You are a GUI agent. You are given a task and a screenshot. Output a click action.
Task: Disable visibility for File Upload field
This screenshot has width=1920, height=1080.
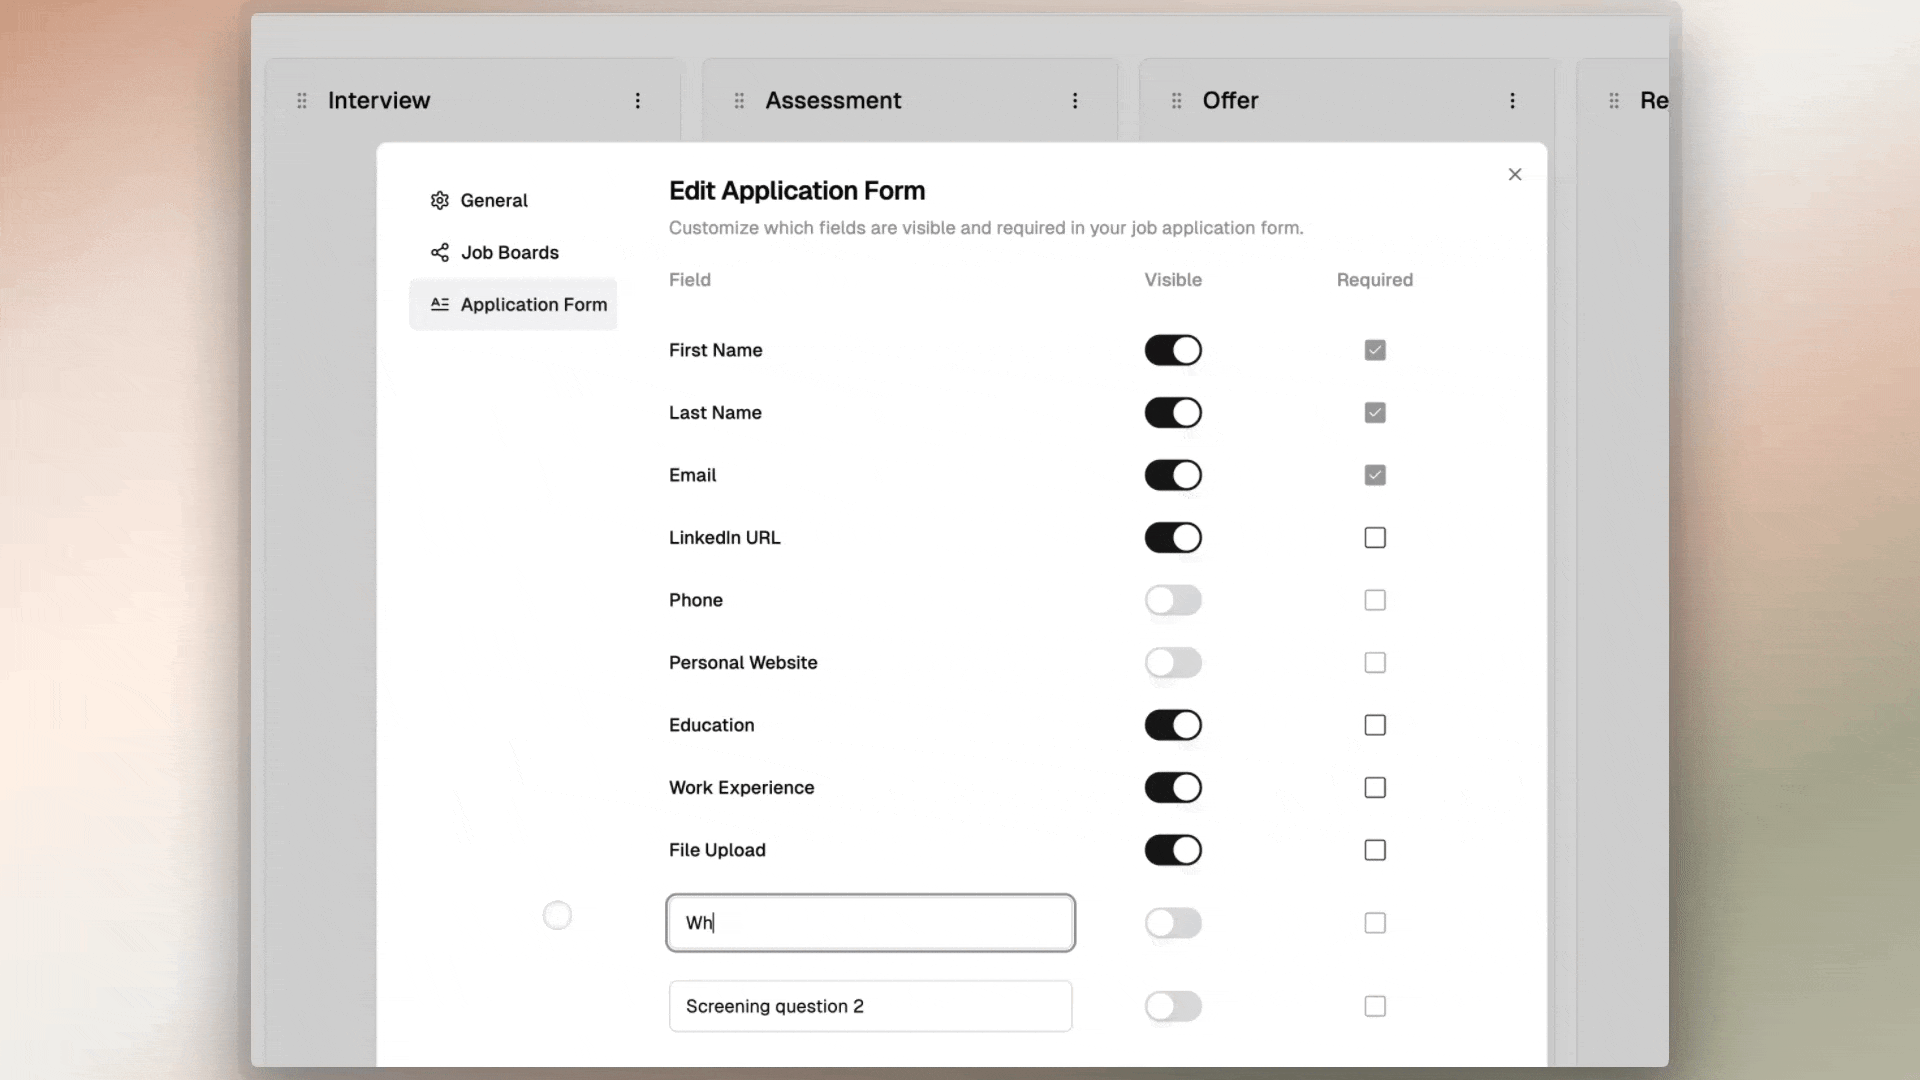tap(1173, 850)
